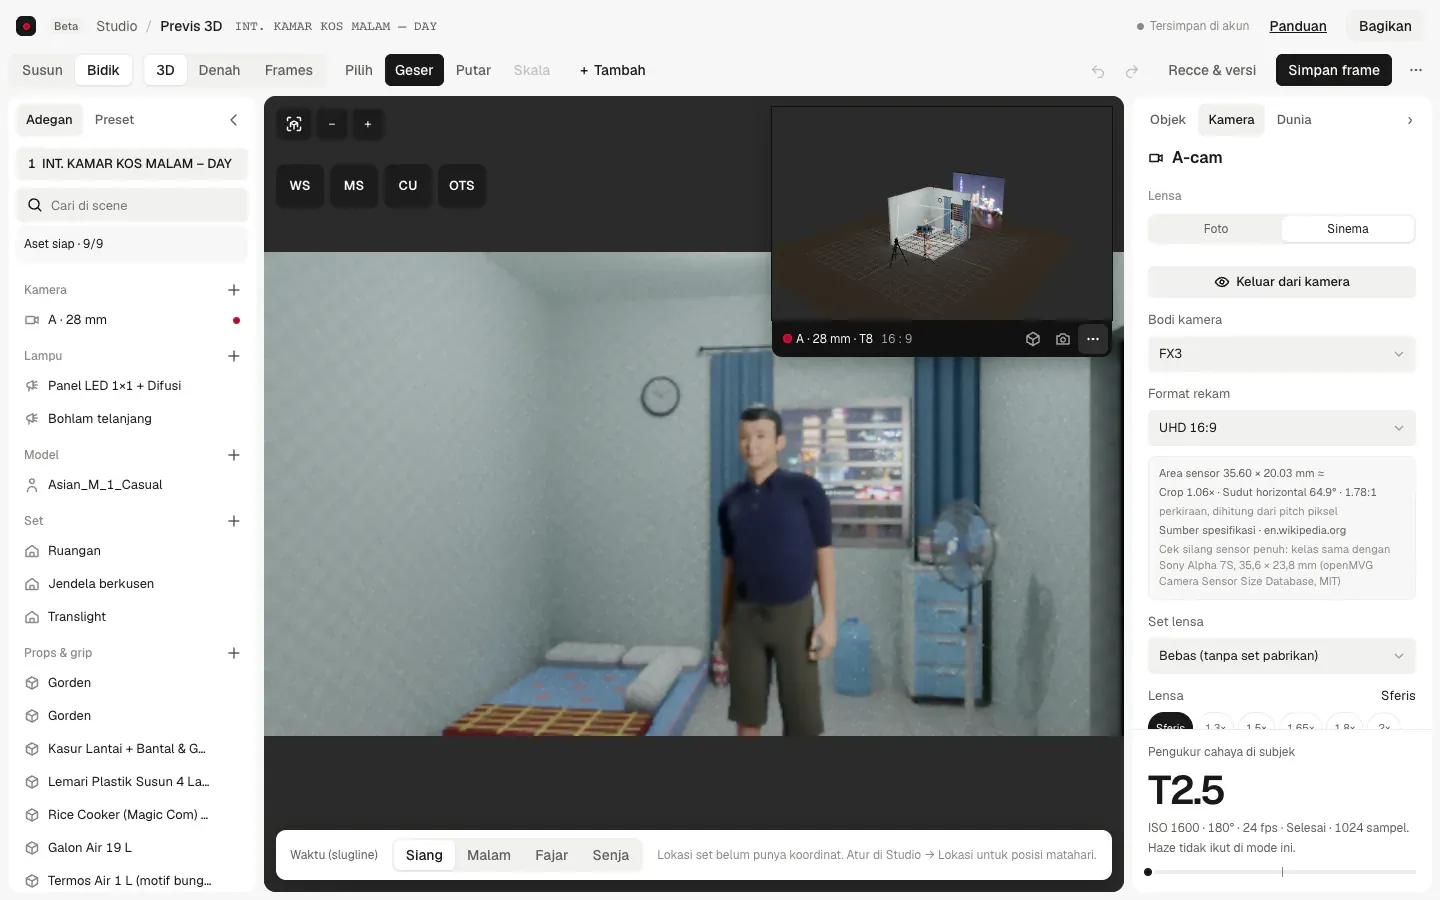
Task: Switch to the Dunia tab
Action: pyautogui.click(x=1294, y=120)
